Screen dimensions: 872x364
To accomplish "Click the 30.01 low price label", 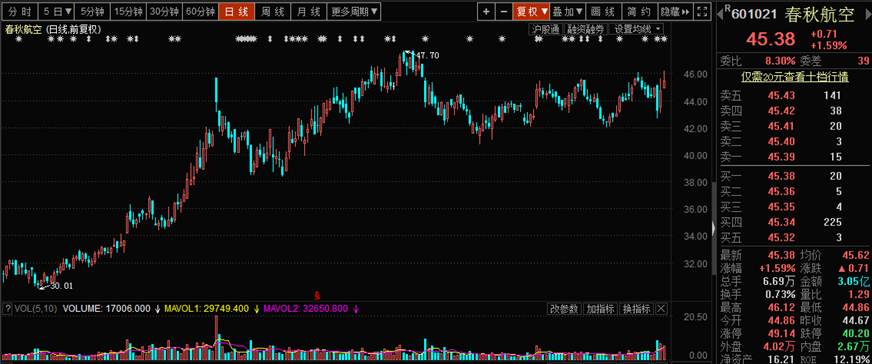I will (62, 286).
